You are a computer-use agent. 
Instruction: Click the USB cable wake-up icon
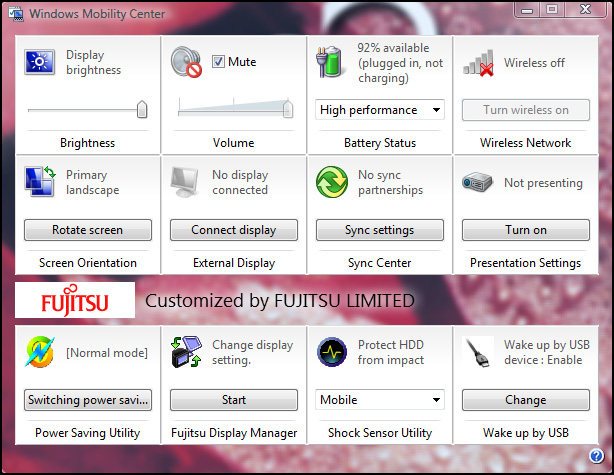(x=478, y=352)
